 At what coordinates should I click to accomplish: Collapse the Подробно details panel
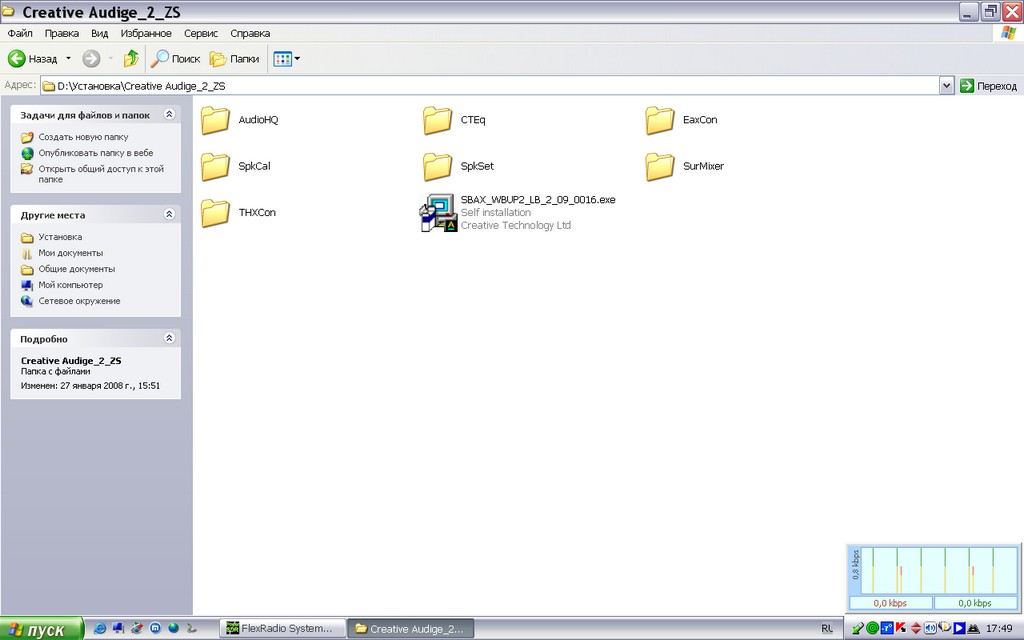coord(169,339)
